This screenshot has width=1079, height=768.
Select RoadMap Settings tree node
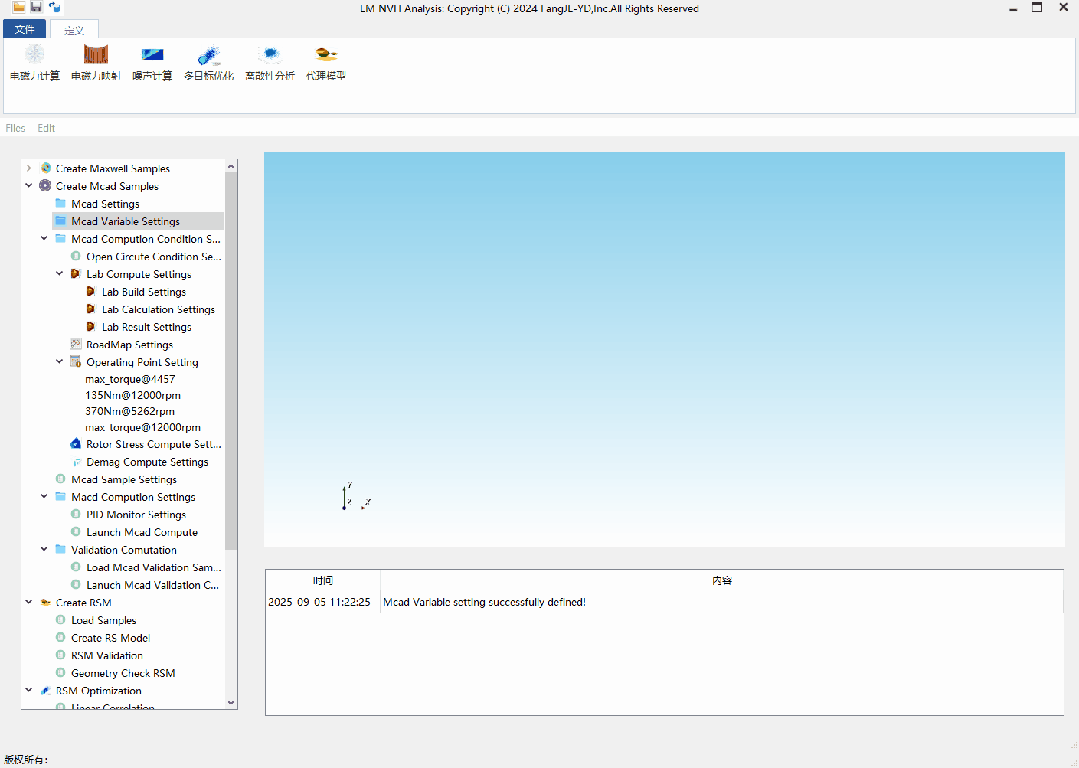[129, 345]
